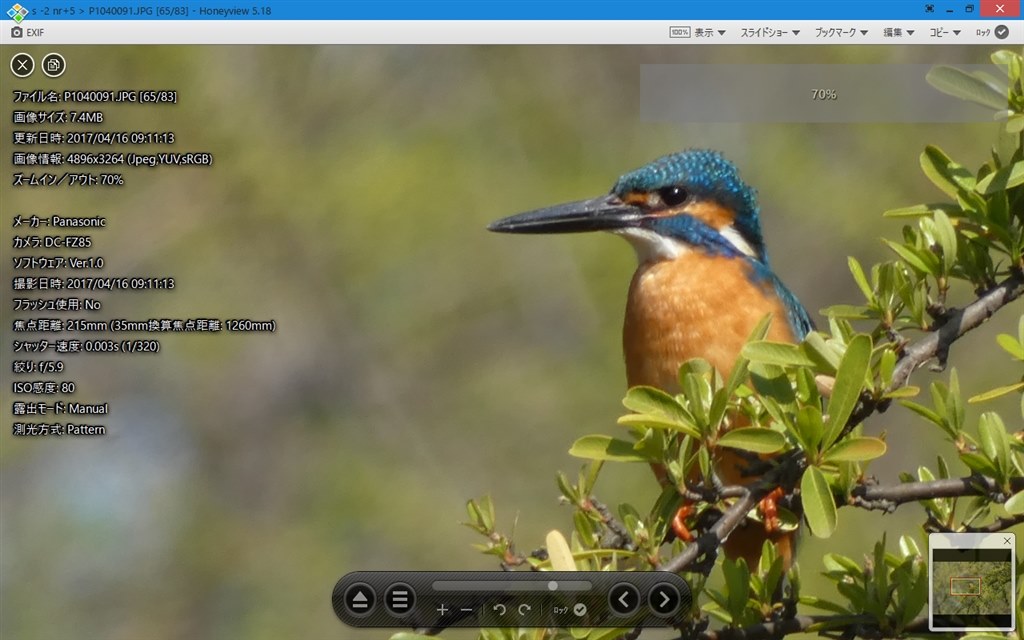Screen dimensions: 1024x640
Task: Close the EXIF overlay with its X button
Action: pyautogui.click(x=22, y=64)
